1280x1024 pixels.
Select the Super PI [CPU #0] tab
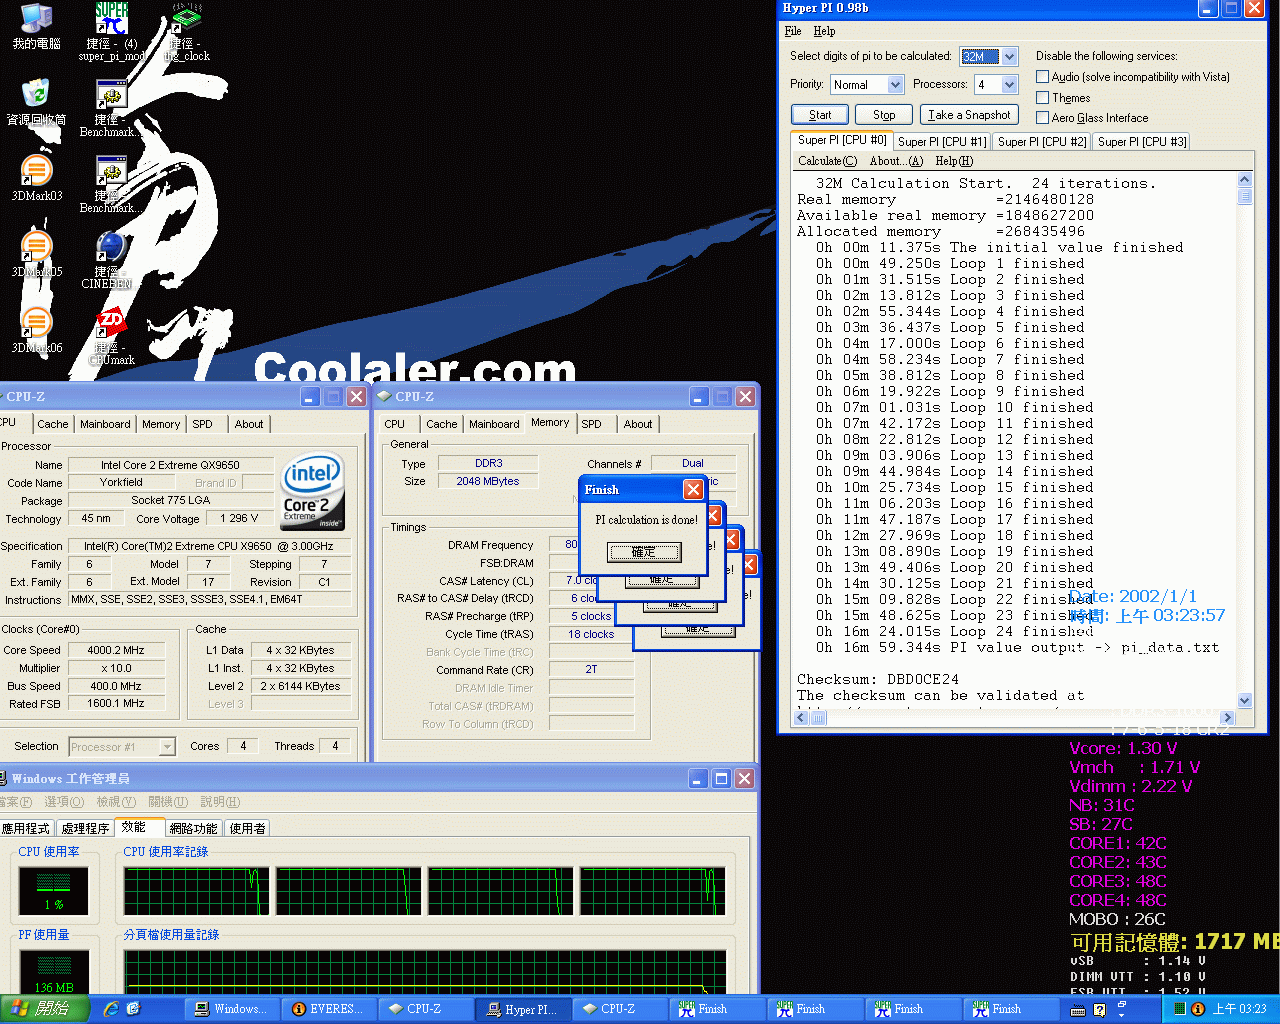(x=842, y=140)
